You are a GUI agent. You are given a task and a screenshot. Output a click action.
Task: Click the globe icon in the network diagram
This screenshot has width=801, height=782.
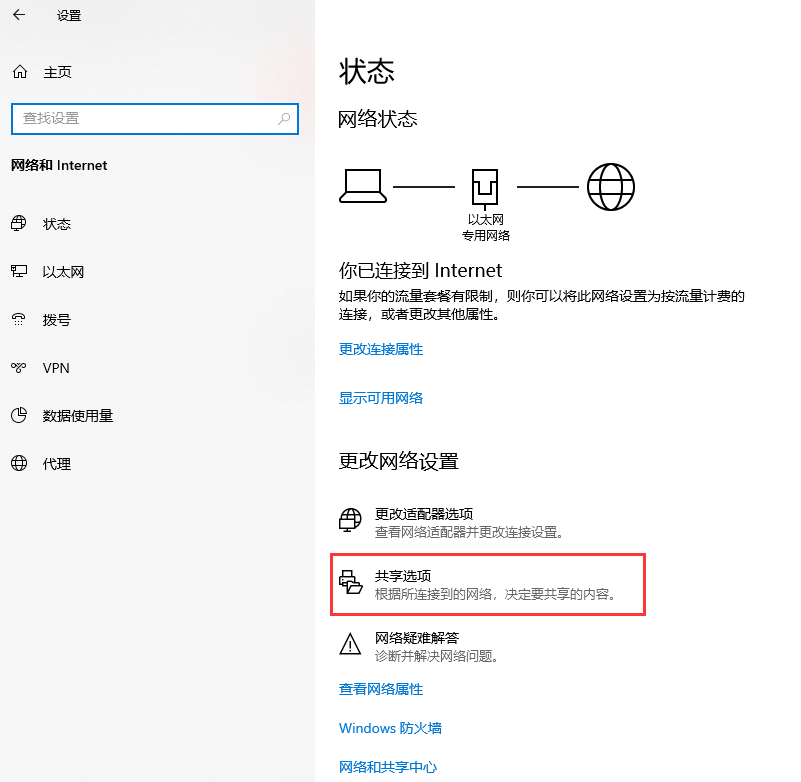610,186
